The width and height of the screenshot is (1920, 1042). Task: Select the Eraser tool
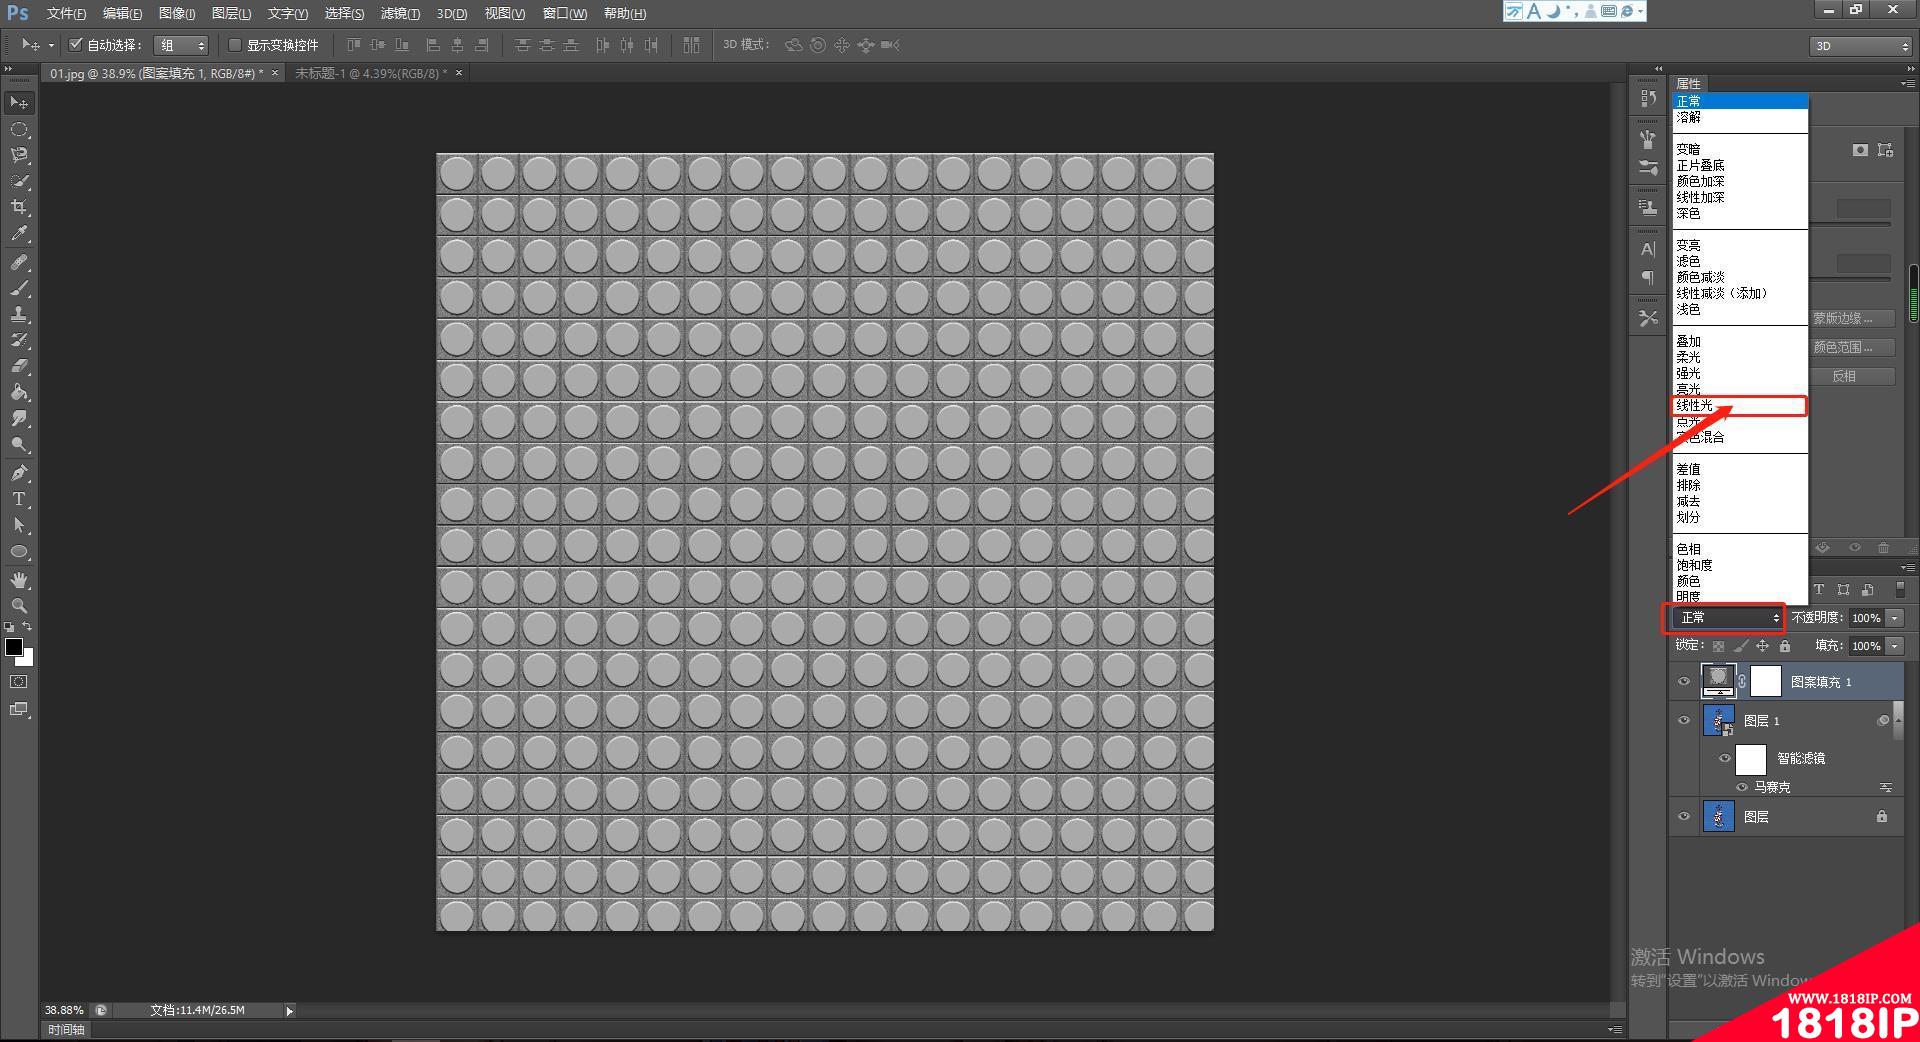pyautogui.click(x=19, y=366)
